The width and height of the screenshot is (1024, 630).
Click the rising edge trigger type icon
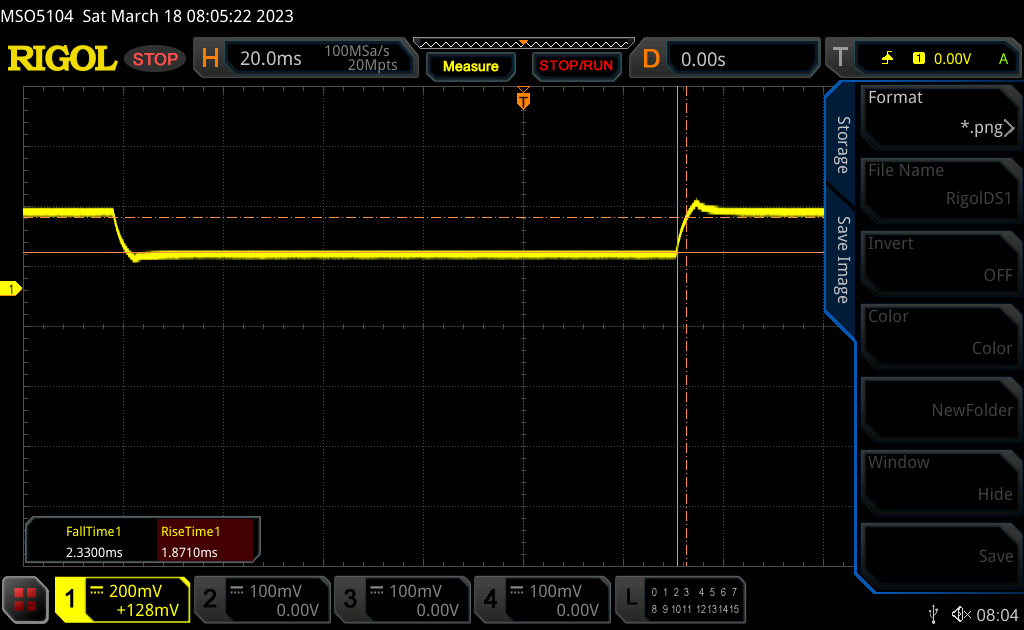coord(887,59)
